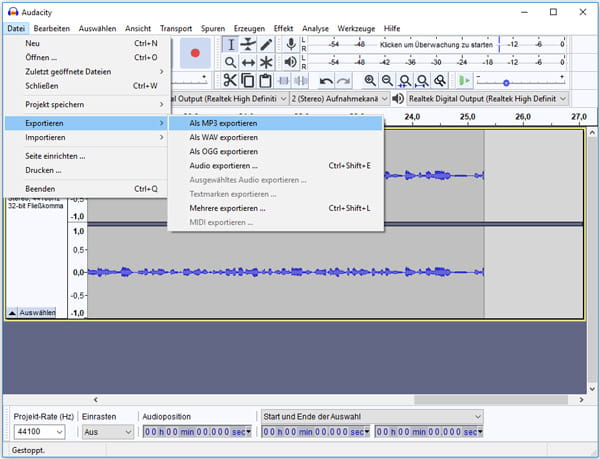The image size is (600, 459).
Task: Click Beenden to quit
Action: [87, 189]
